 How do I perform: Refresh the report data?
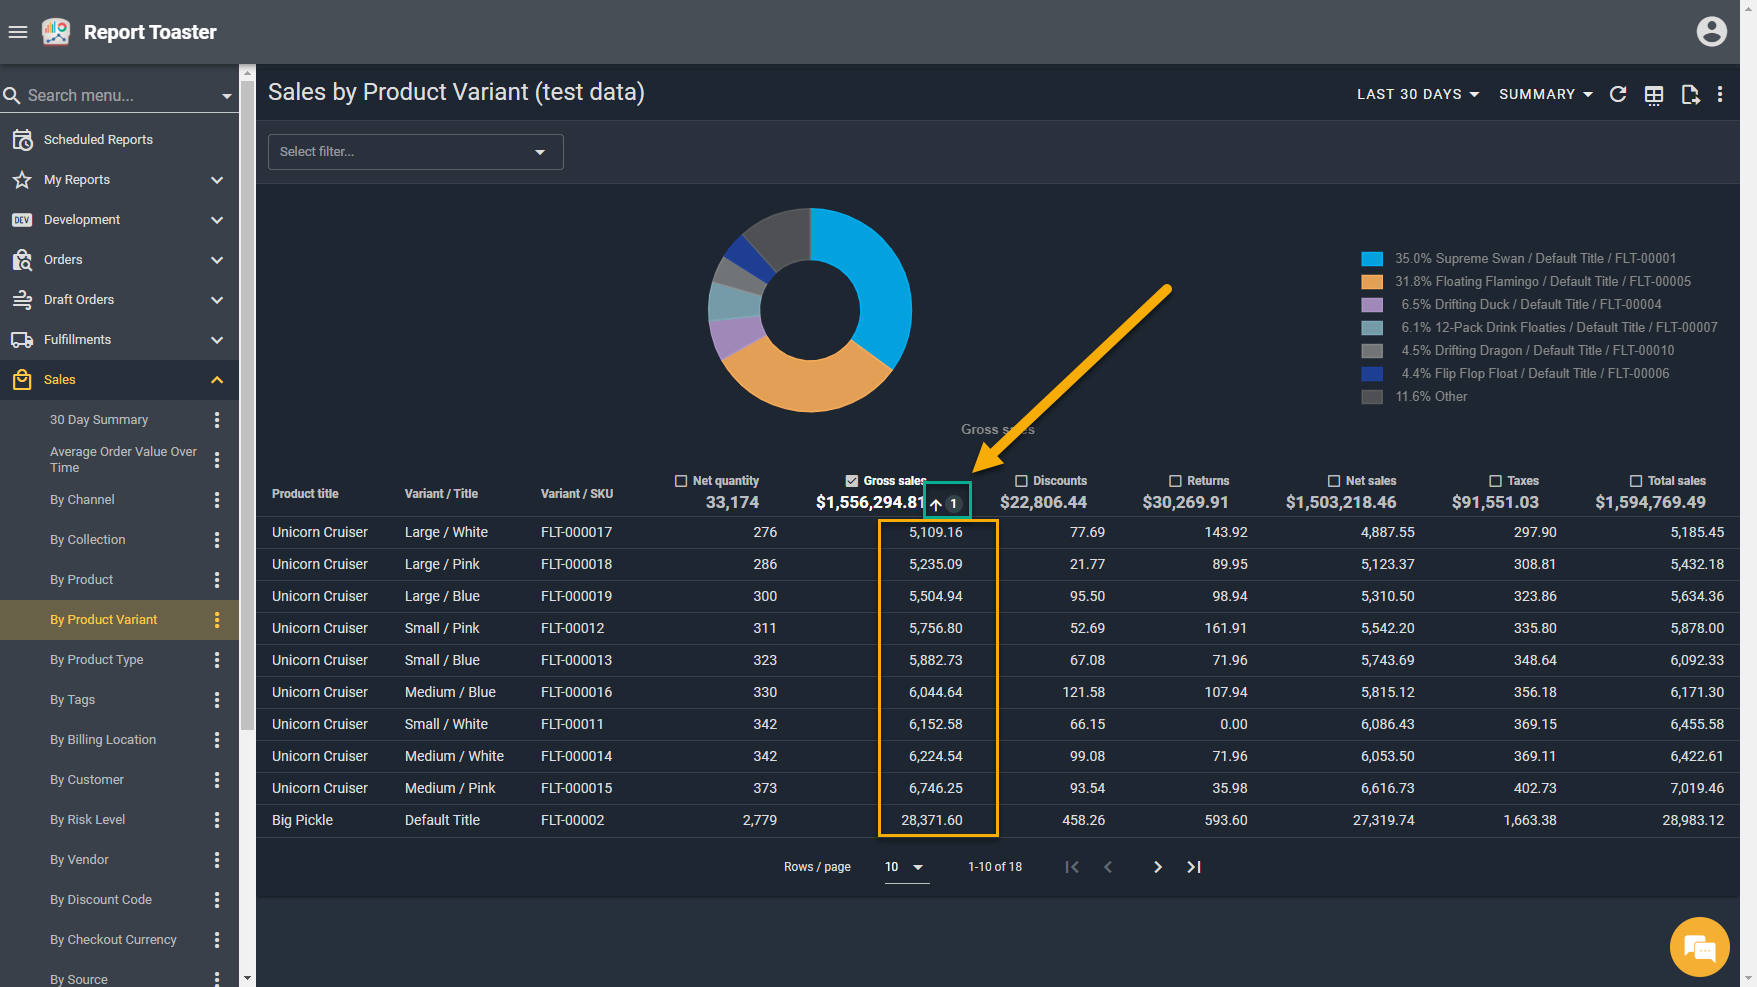(1618, 94)
